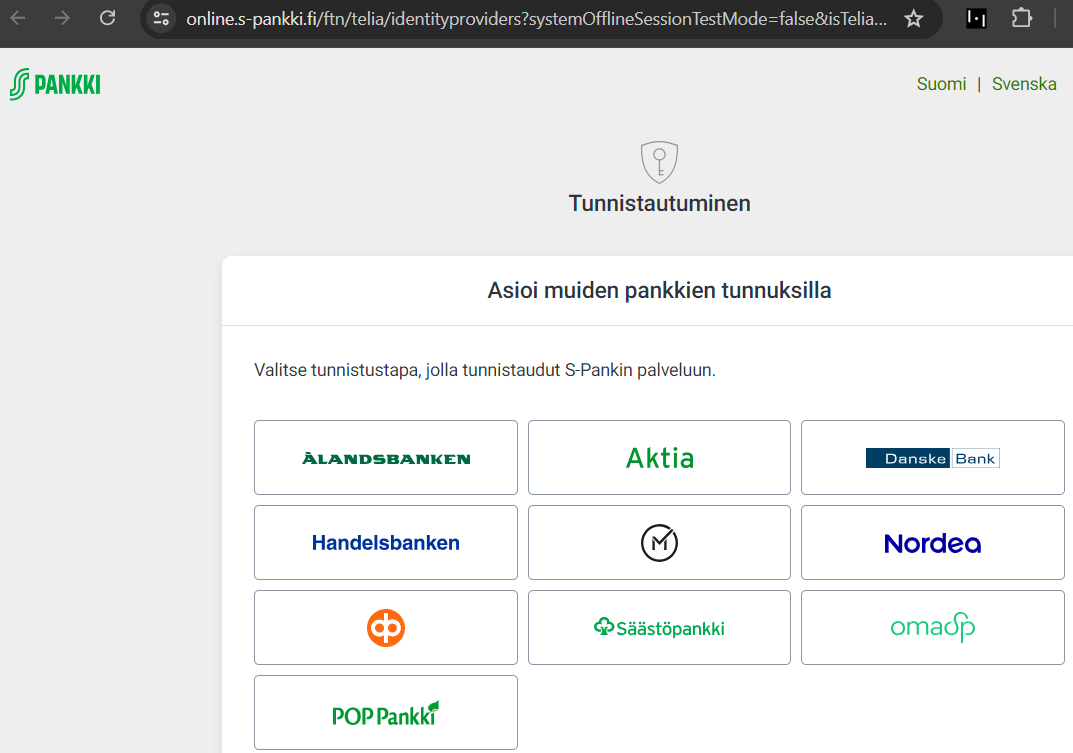Image resolution: width=1073 pixels, height=753 pixels.
Task: Choose the Mobile certificate M icon
Action: tap(660, 542)
